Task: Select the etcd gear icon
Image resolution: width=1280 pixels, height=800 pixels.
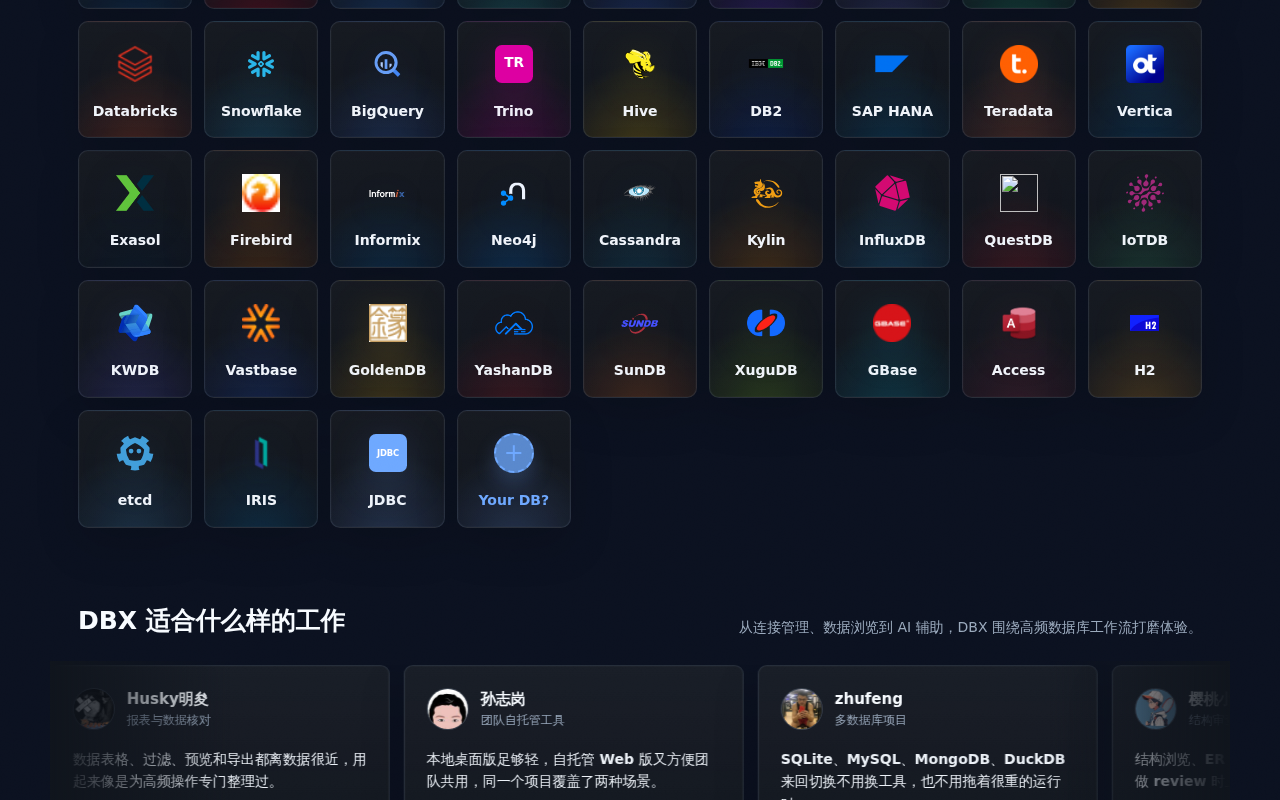Action: (135, 453)
